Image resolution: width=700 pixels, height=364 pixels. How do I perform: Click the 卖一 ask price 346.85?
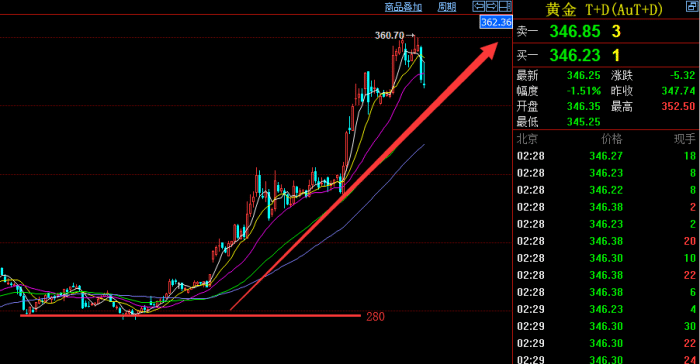pyautogui.click(x=575, y=31)
